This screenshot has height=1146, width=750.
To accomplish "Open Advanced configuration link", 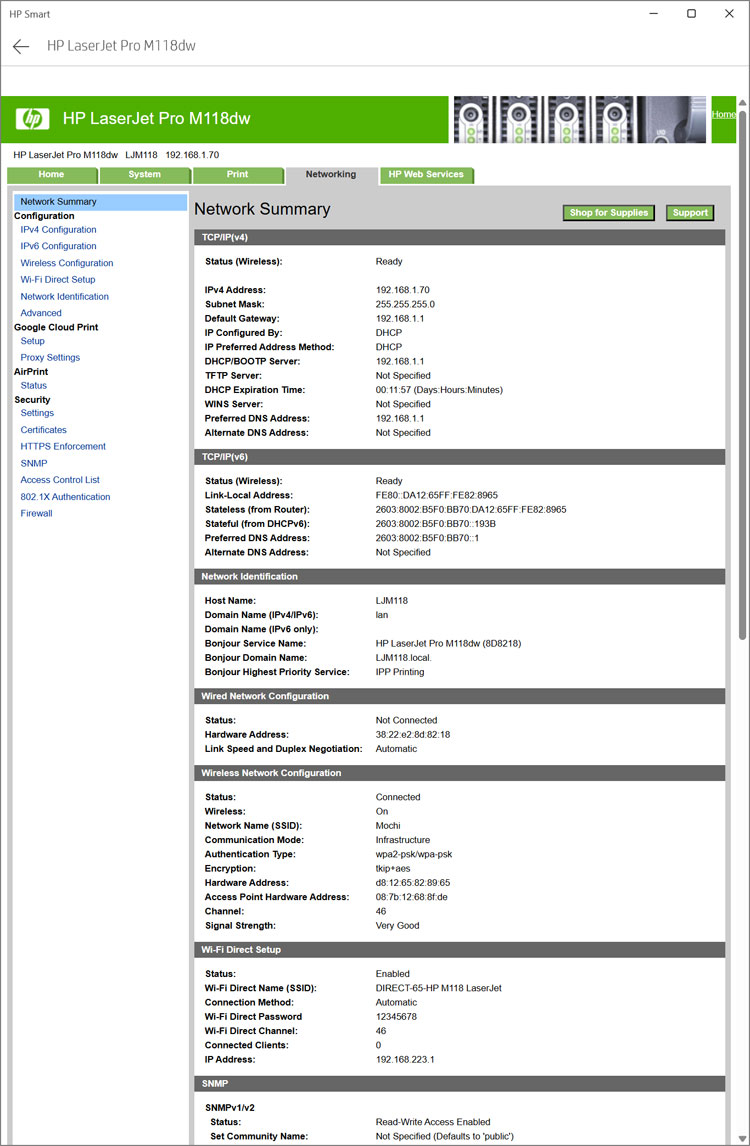I will (41, 313).
